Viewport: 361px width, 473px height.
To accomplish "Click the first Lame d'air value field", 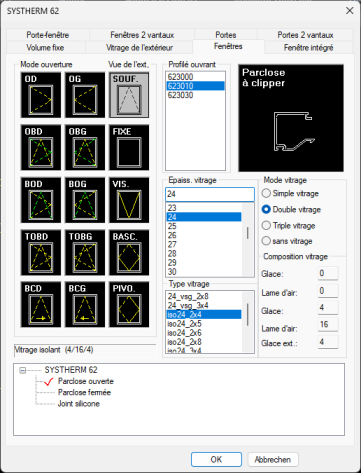I will pos(328,291).
